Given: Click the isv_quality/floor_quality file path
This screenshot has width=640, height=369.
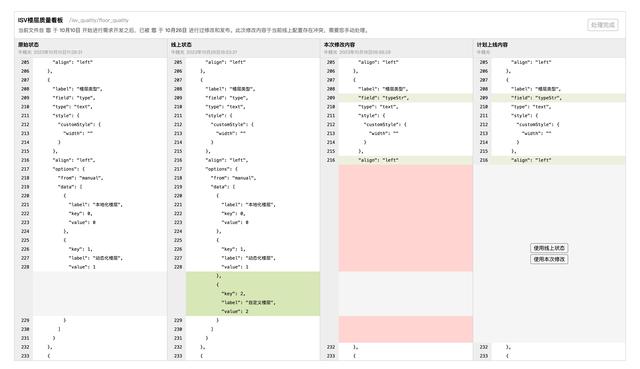Looking at the screenshot, I should 99,20.
